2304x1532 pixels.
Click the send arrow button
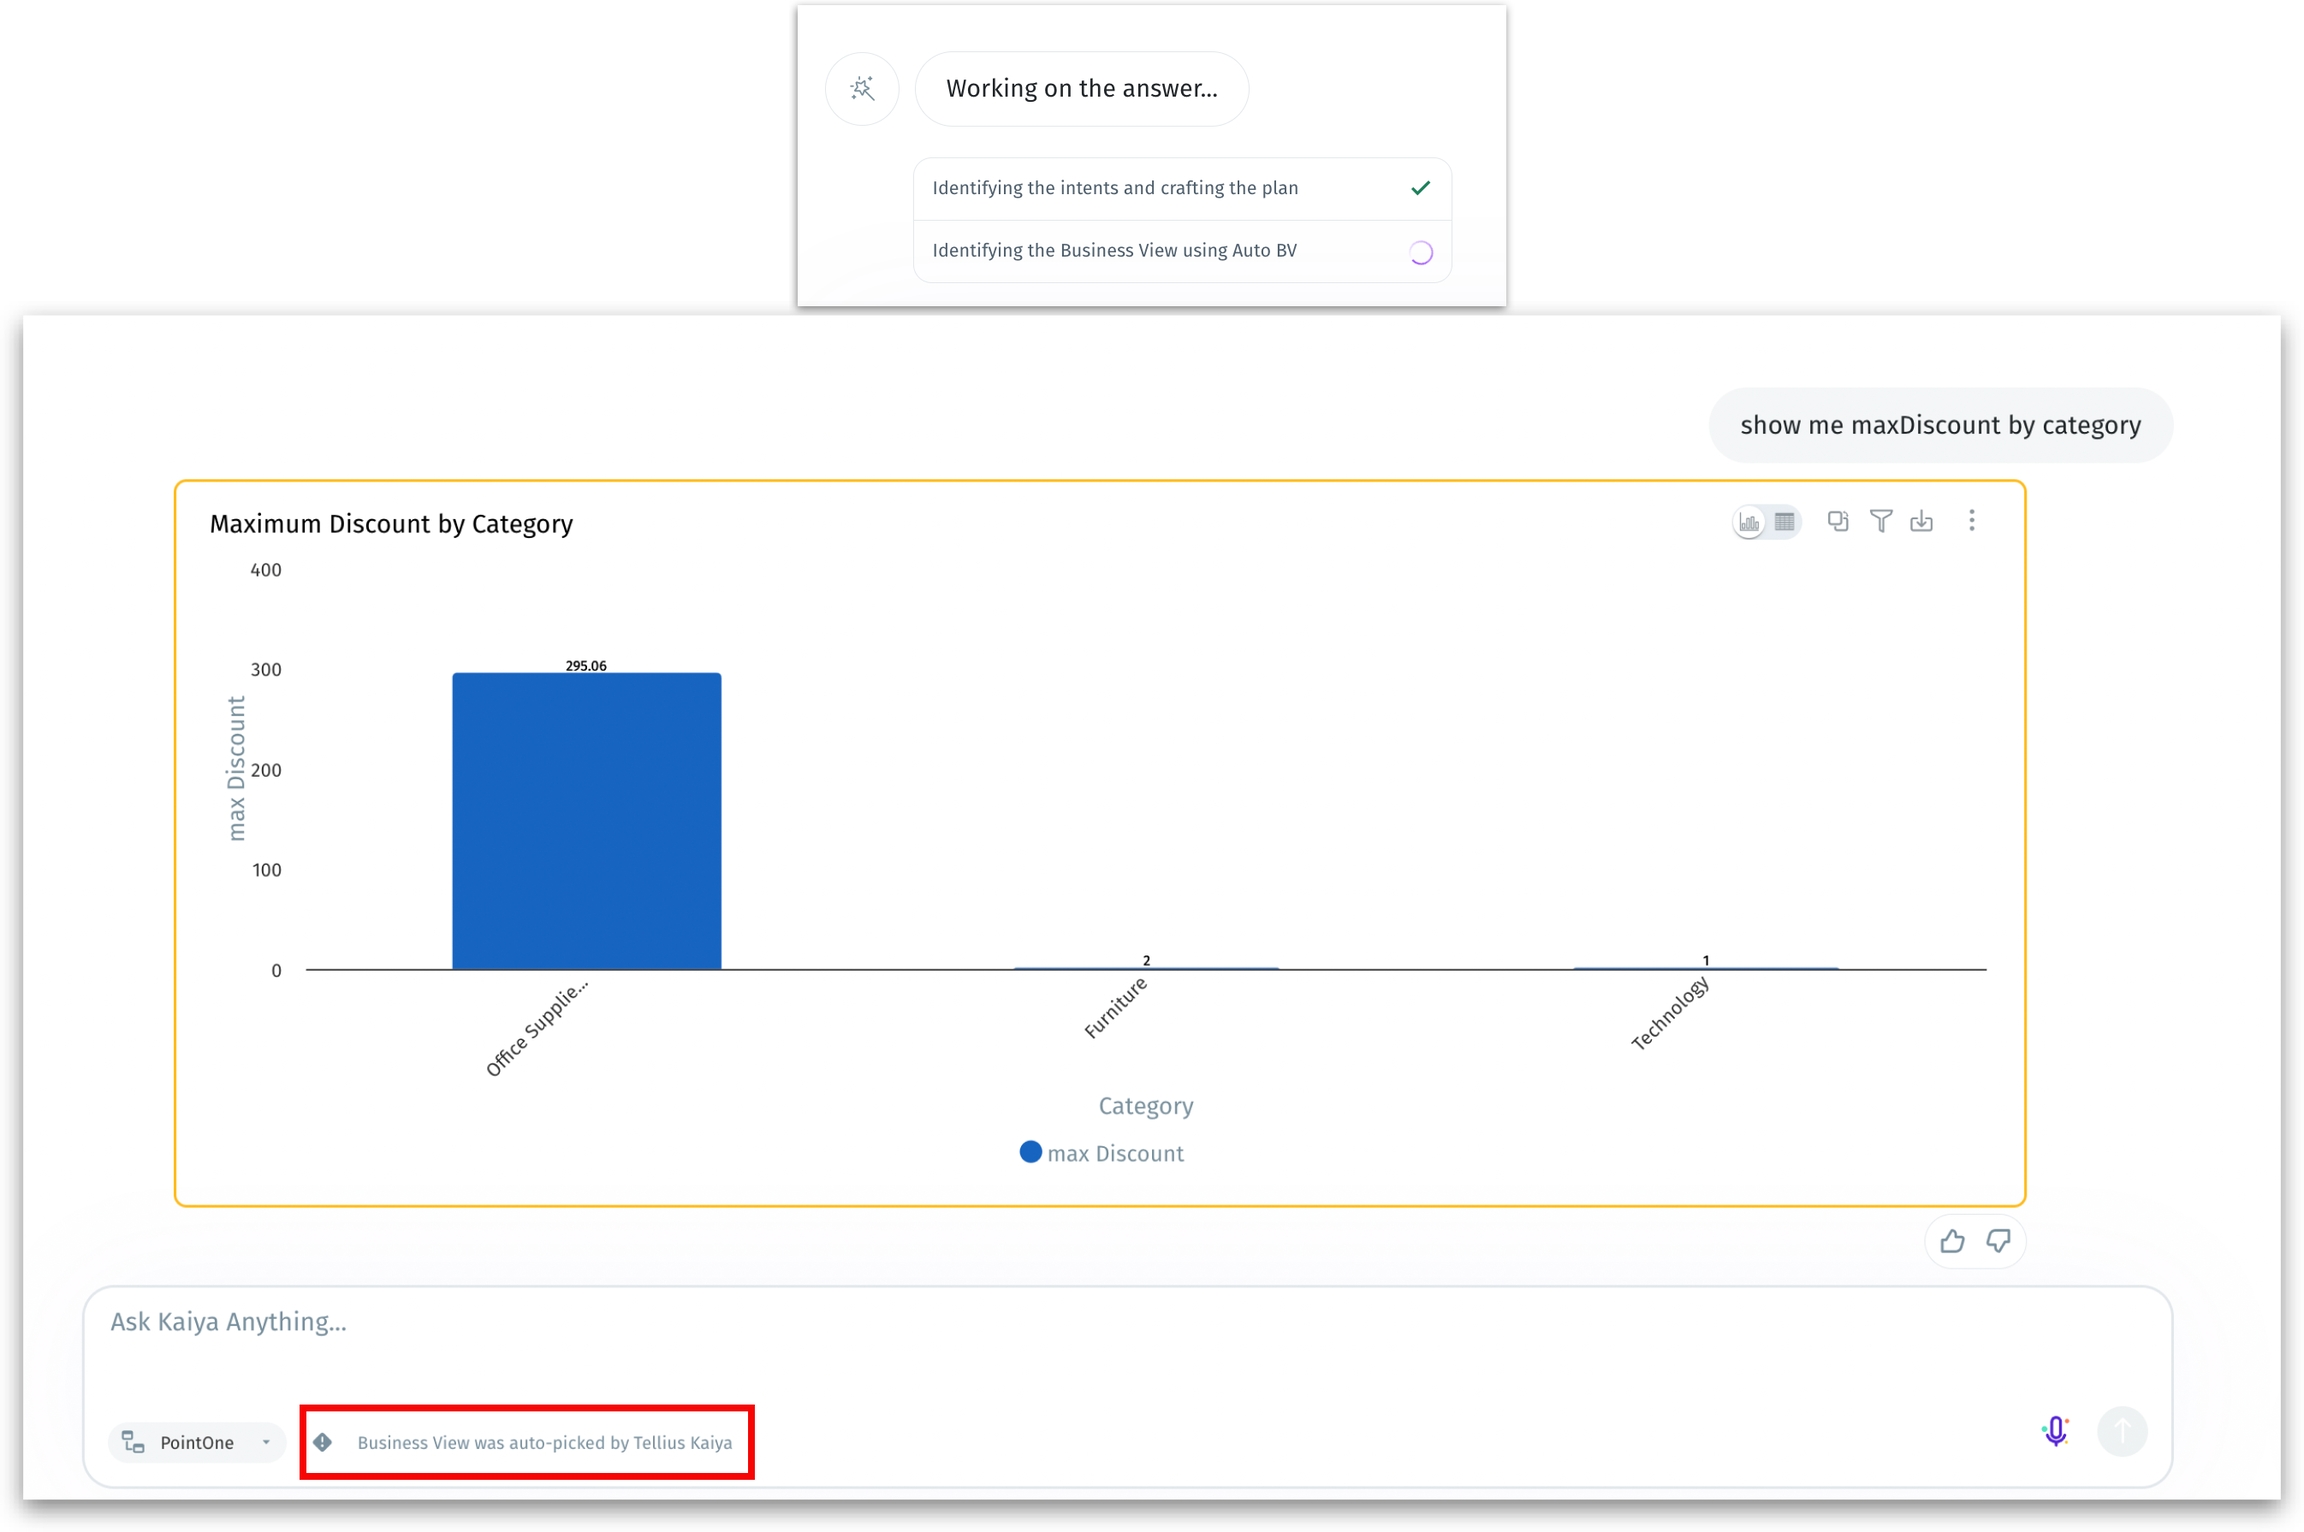pos(2122,1431)
